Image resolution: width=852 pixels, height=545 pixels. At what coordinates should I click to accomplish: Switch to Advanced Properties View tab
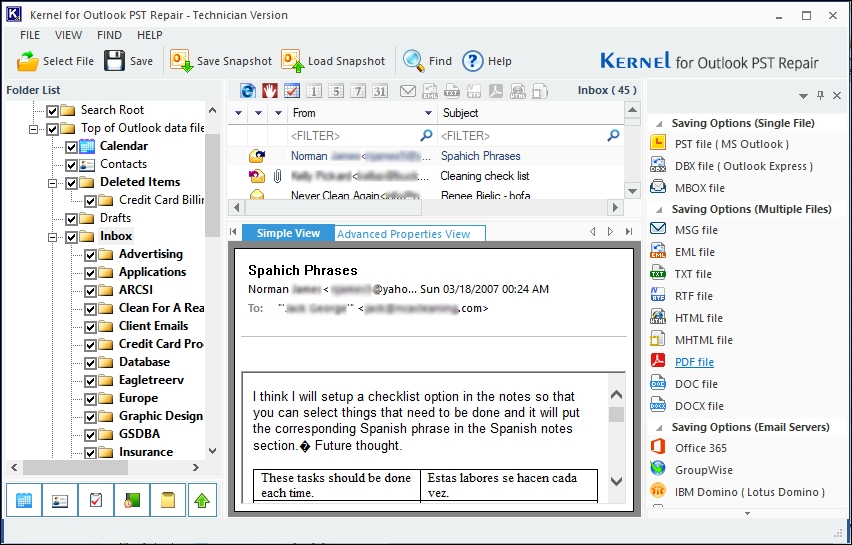coord(410,234)
